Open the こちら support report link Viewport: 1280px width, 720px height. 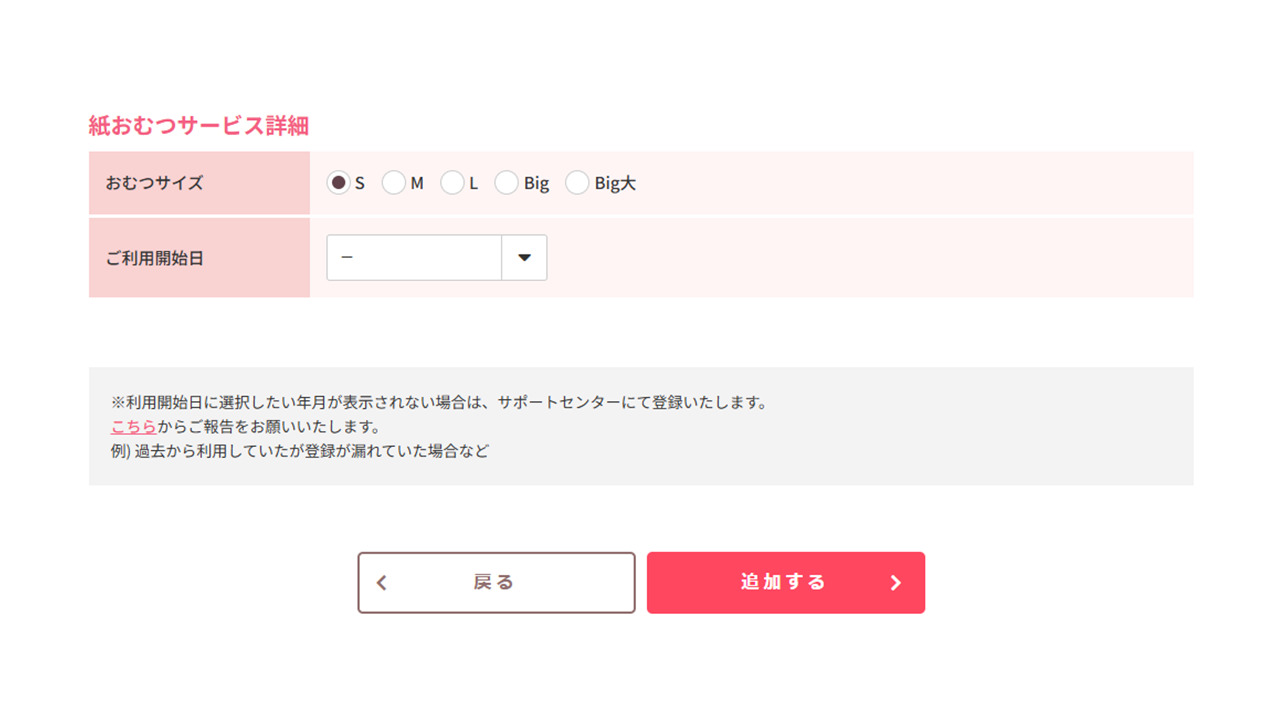[x=133, y=427]
